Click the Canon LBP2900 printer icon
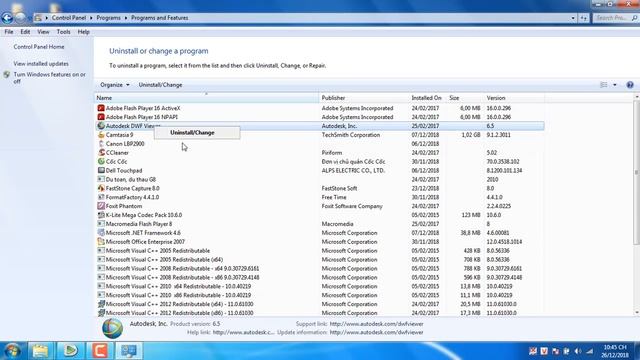The image size is (640, 360). coord(101,144)
